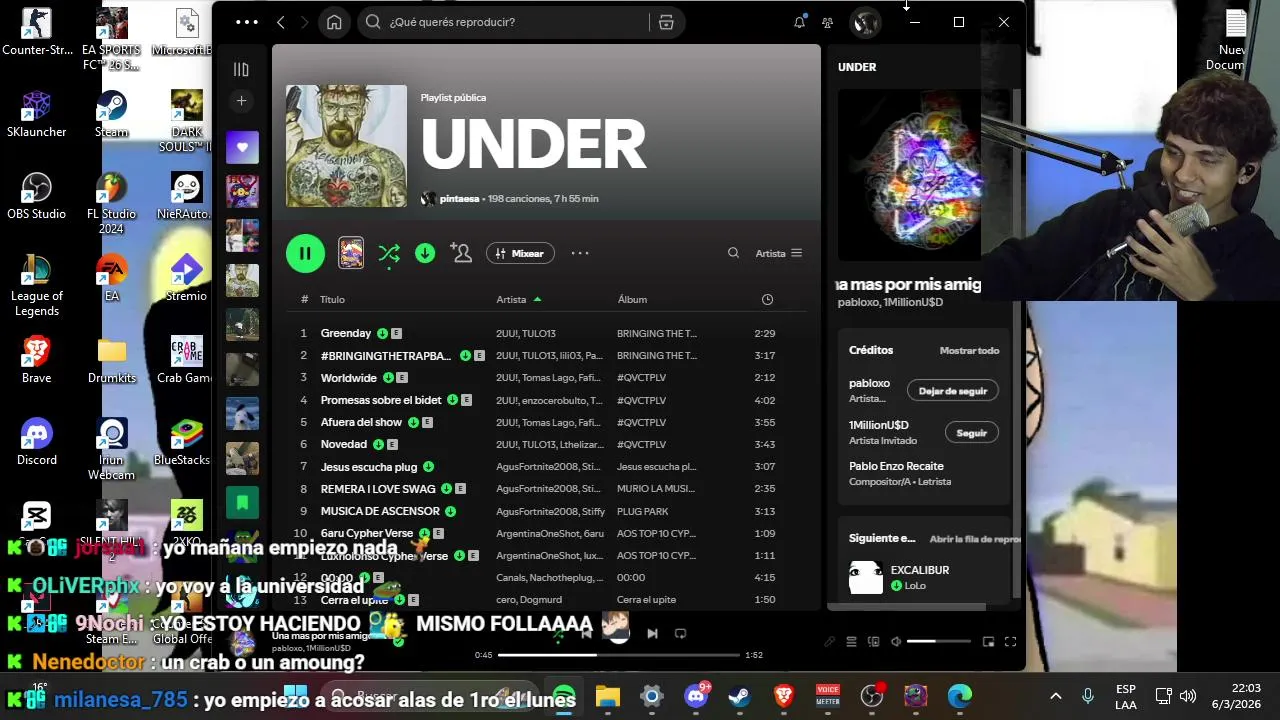This screenshot has height=720, width=1280.
Task: Sort by Álbum column header
Action: point(632,299)
